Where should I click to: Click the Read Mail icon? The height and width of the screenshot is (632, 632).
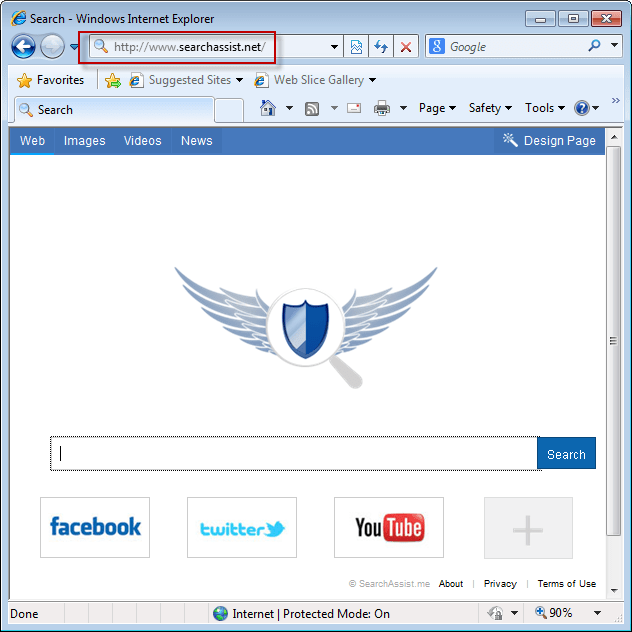tap(354, 108)
